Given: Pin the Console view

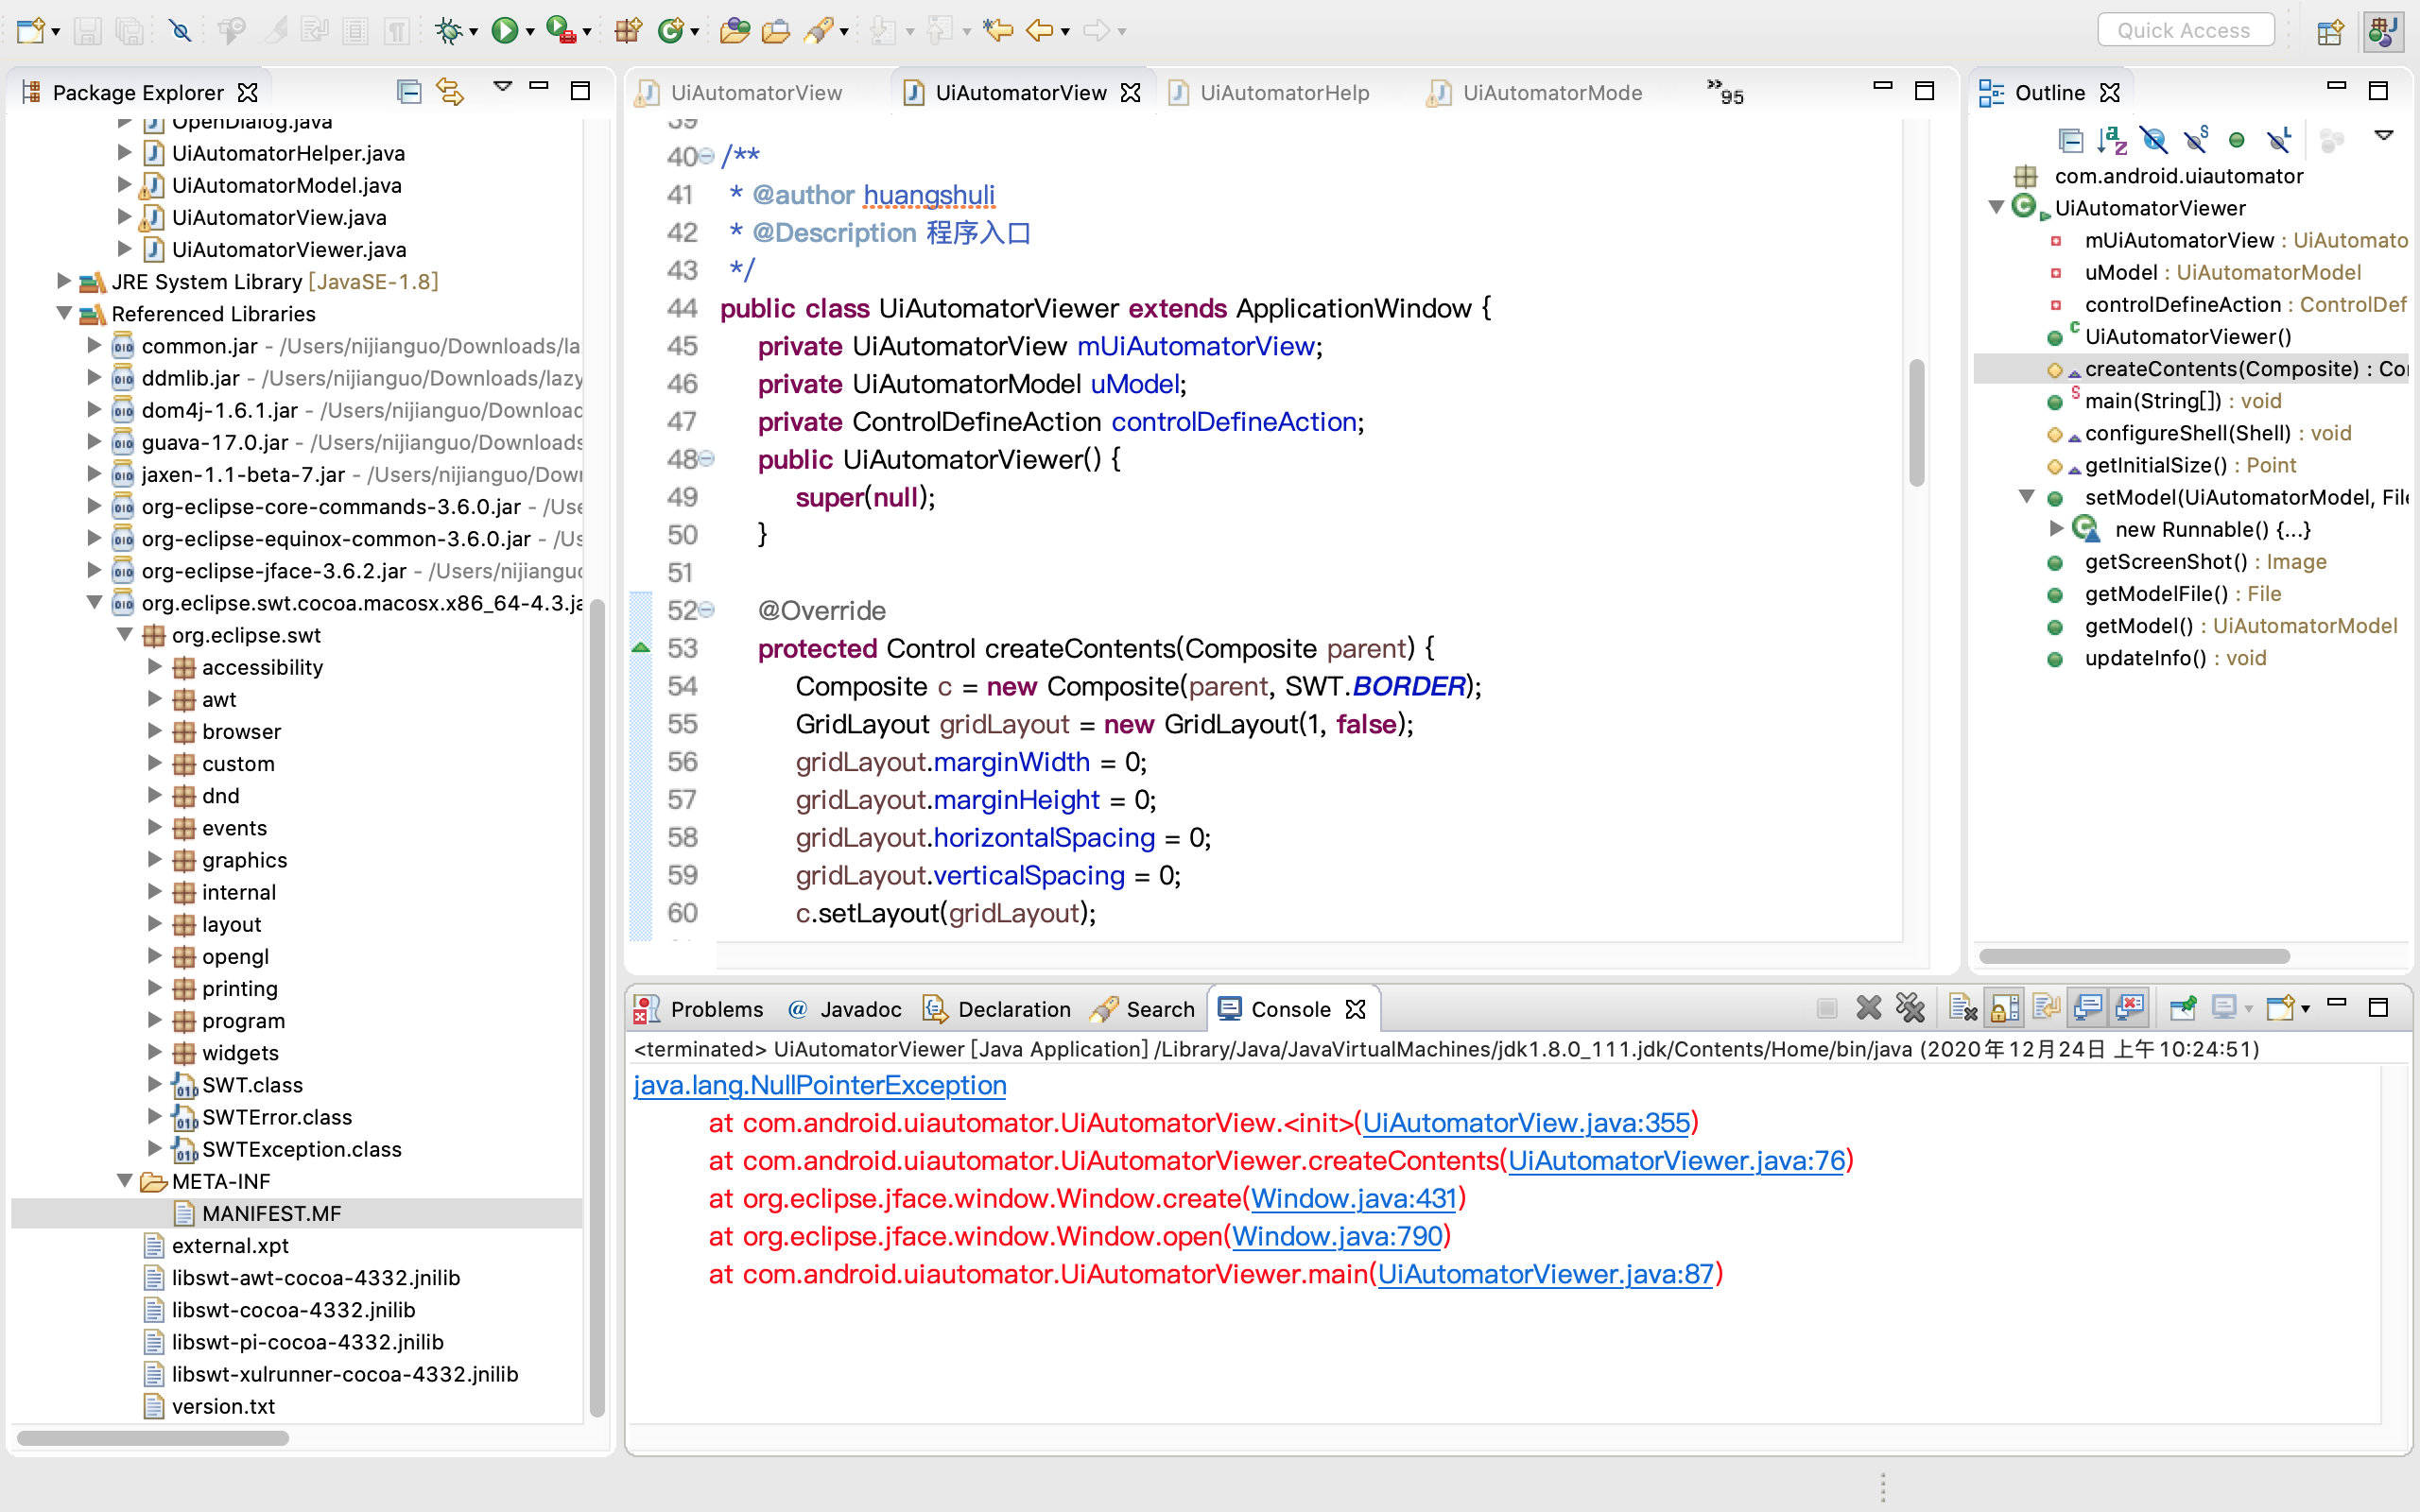Looking at the screenshot, I should coord(2183,1009).
